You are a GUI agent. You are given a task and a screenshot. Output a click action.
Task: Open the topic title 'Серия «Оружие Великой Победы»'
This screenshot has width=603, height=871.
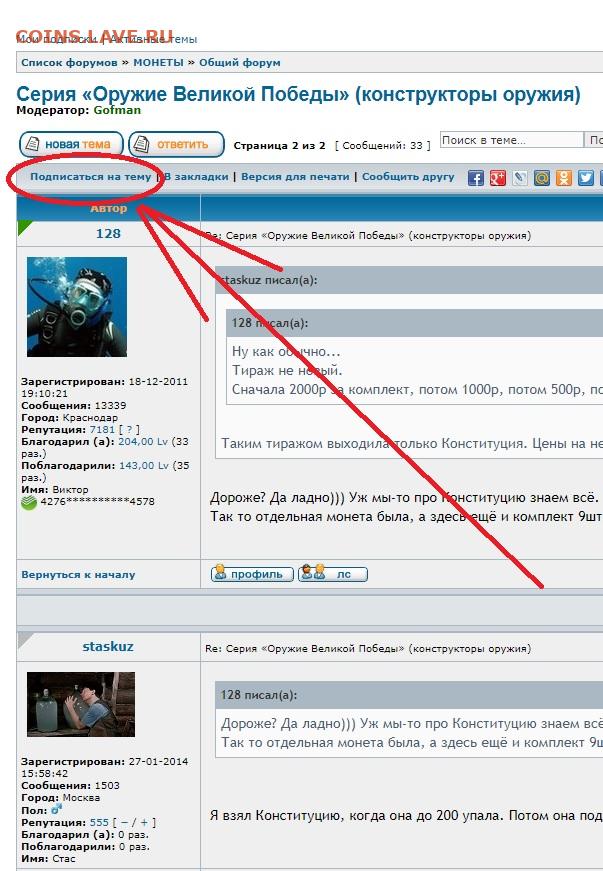298,94
